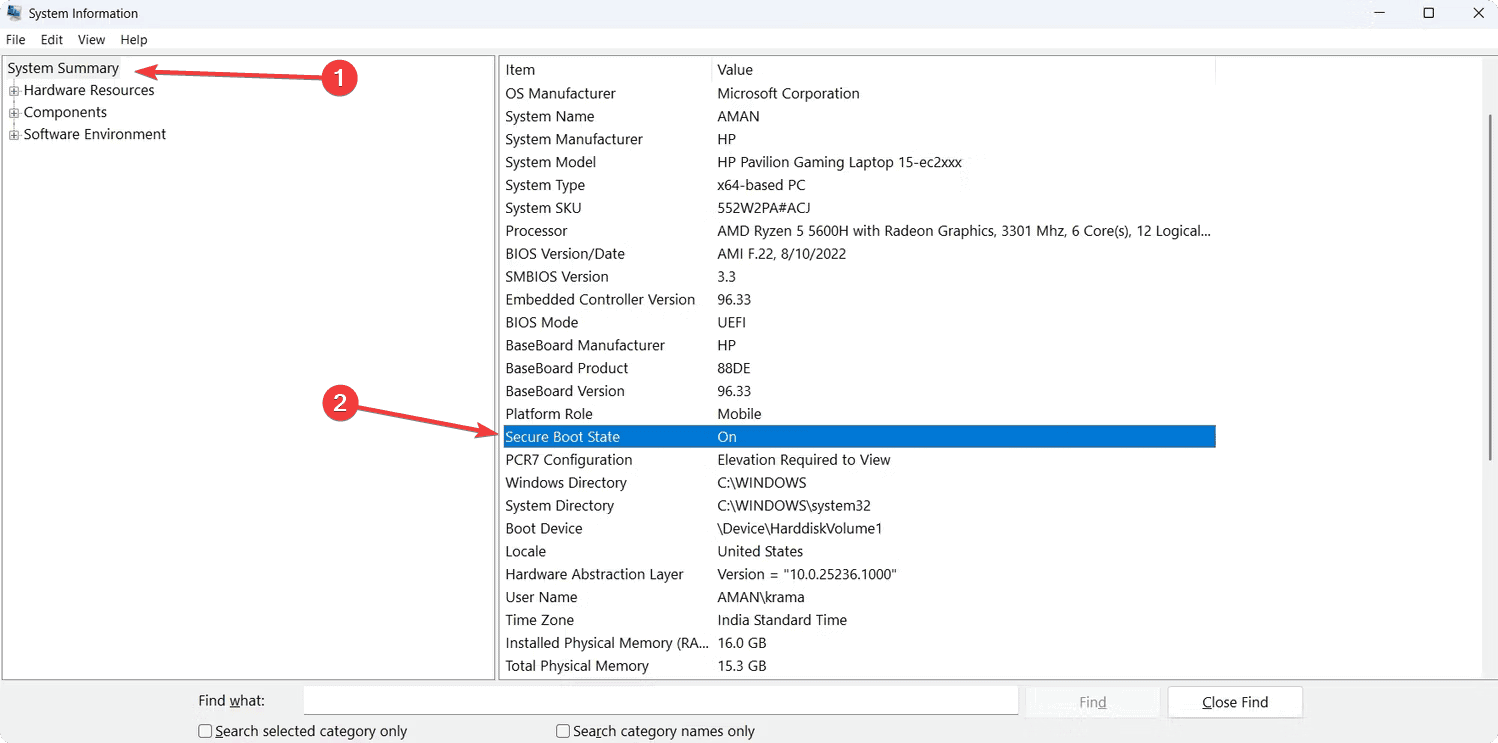Image resolution: width=1498 pixels, height=743 pixels.
Task: Enable Search category names only checkbox
Action: pos(563,731)
